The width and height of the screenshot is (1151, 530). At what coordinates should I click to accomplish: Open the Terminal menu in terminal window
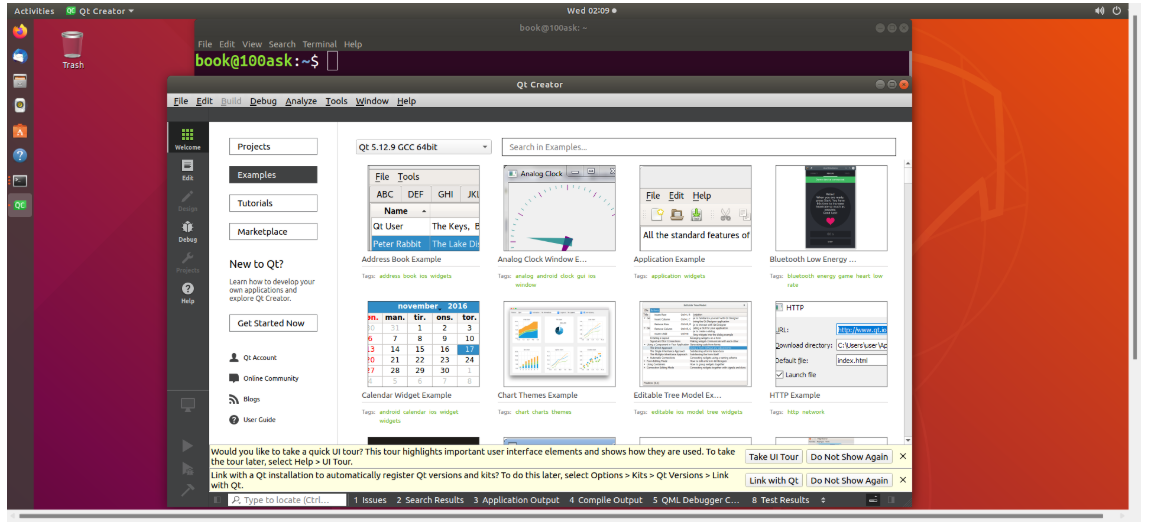point(319,44)
